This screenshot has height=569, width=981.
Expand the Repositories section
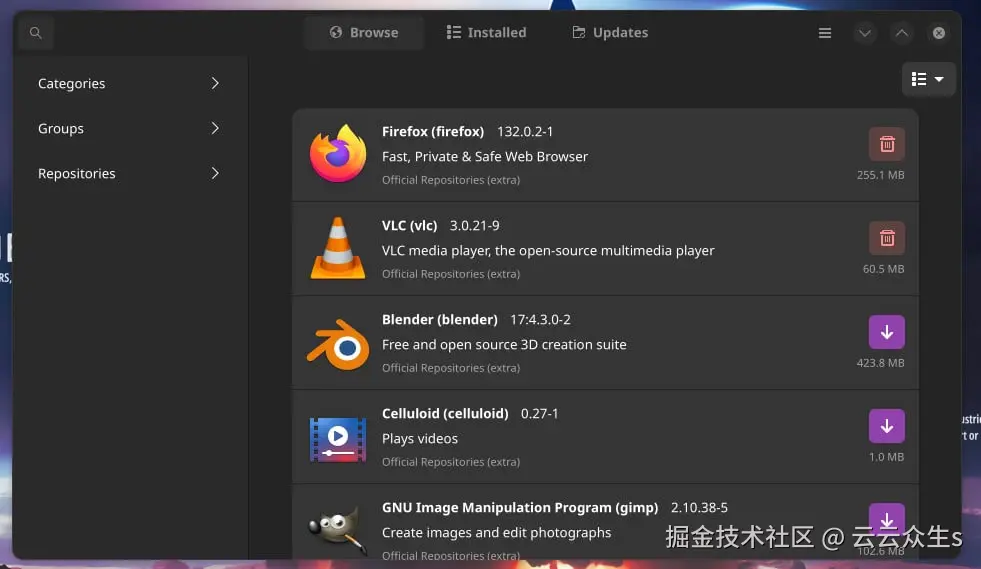click(129, 173)
